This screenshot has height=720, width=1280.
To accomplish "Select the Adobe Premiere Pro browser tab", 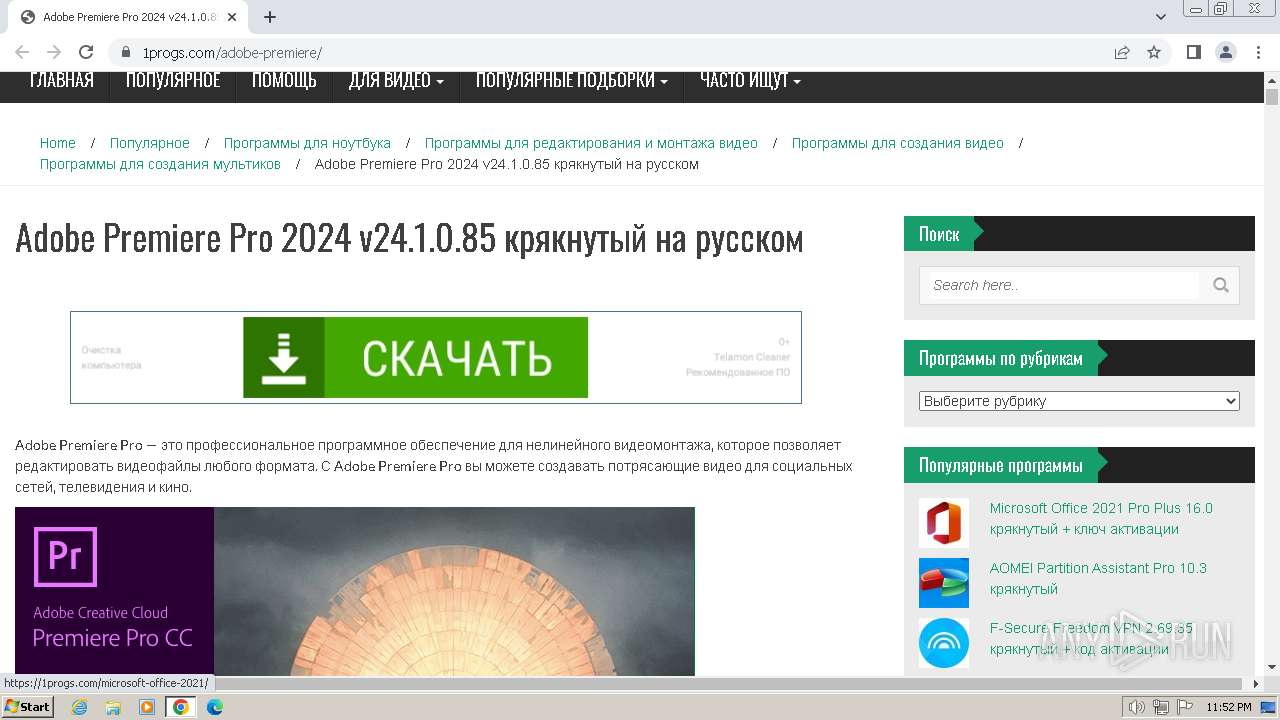I will pos(130,17).
